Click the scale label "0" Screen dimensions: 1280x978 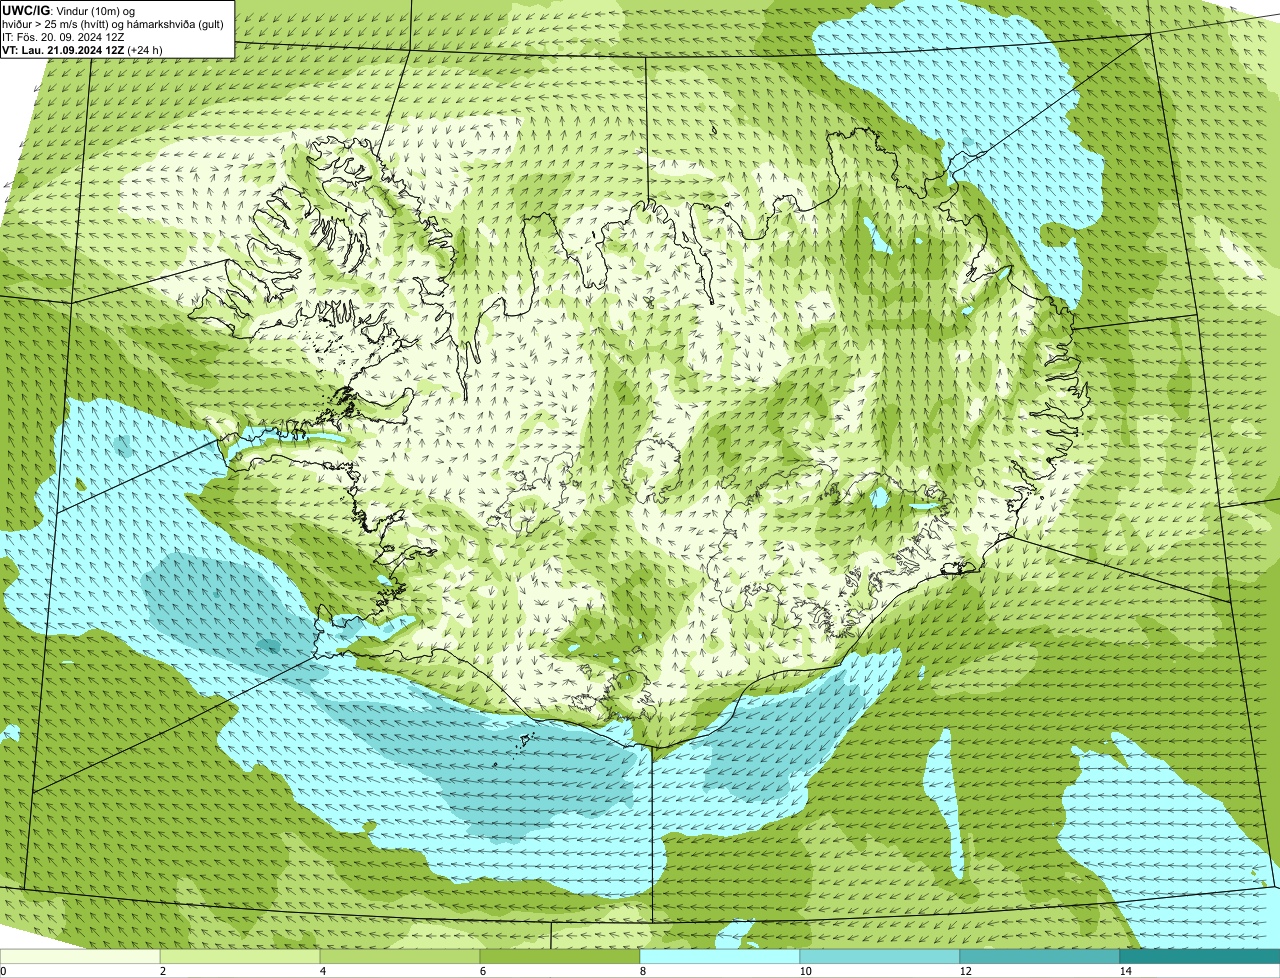(x=3, y=971)
